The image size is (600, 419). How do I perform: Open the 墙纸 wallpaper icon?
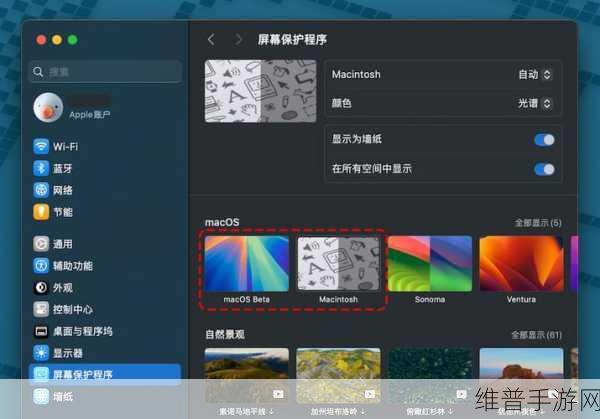click(41, 396)
